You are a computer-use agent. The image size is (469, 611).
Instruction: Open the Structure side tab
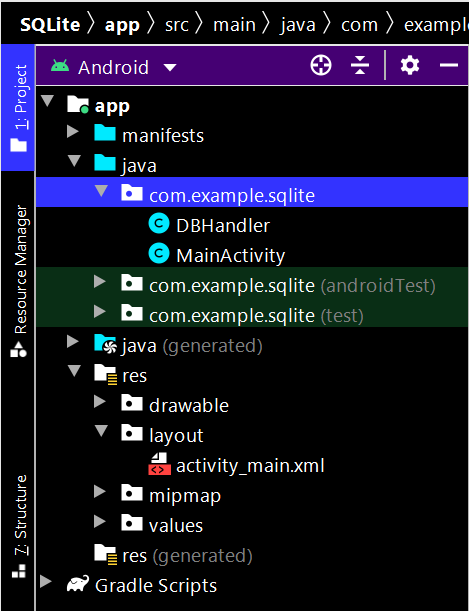(x=18, y=526)
